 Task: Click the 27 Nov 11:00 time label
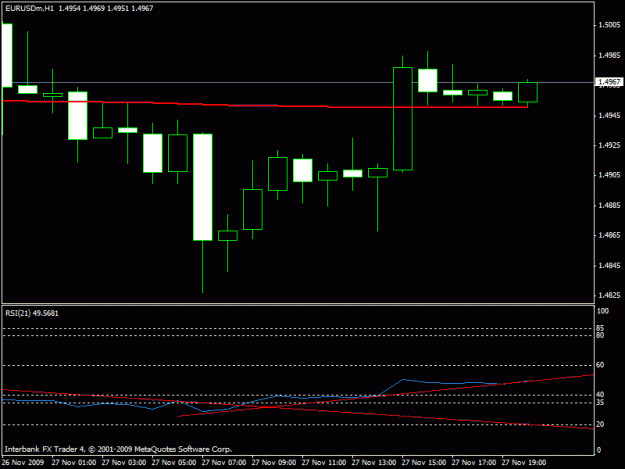[324, 462]
